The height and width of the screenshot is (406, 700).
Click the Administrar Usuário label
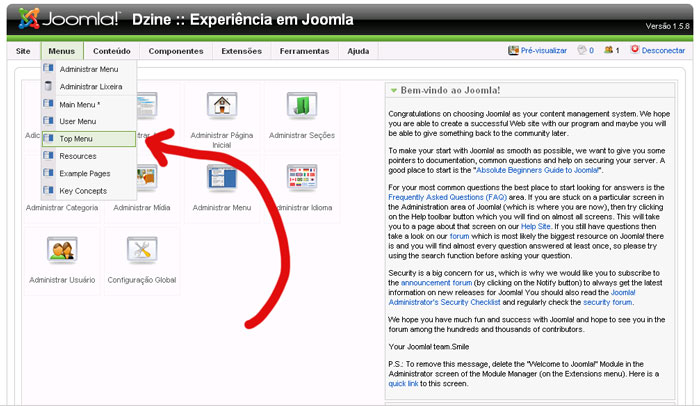point(62,280)
